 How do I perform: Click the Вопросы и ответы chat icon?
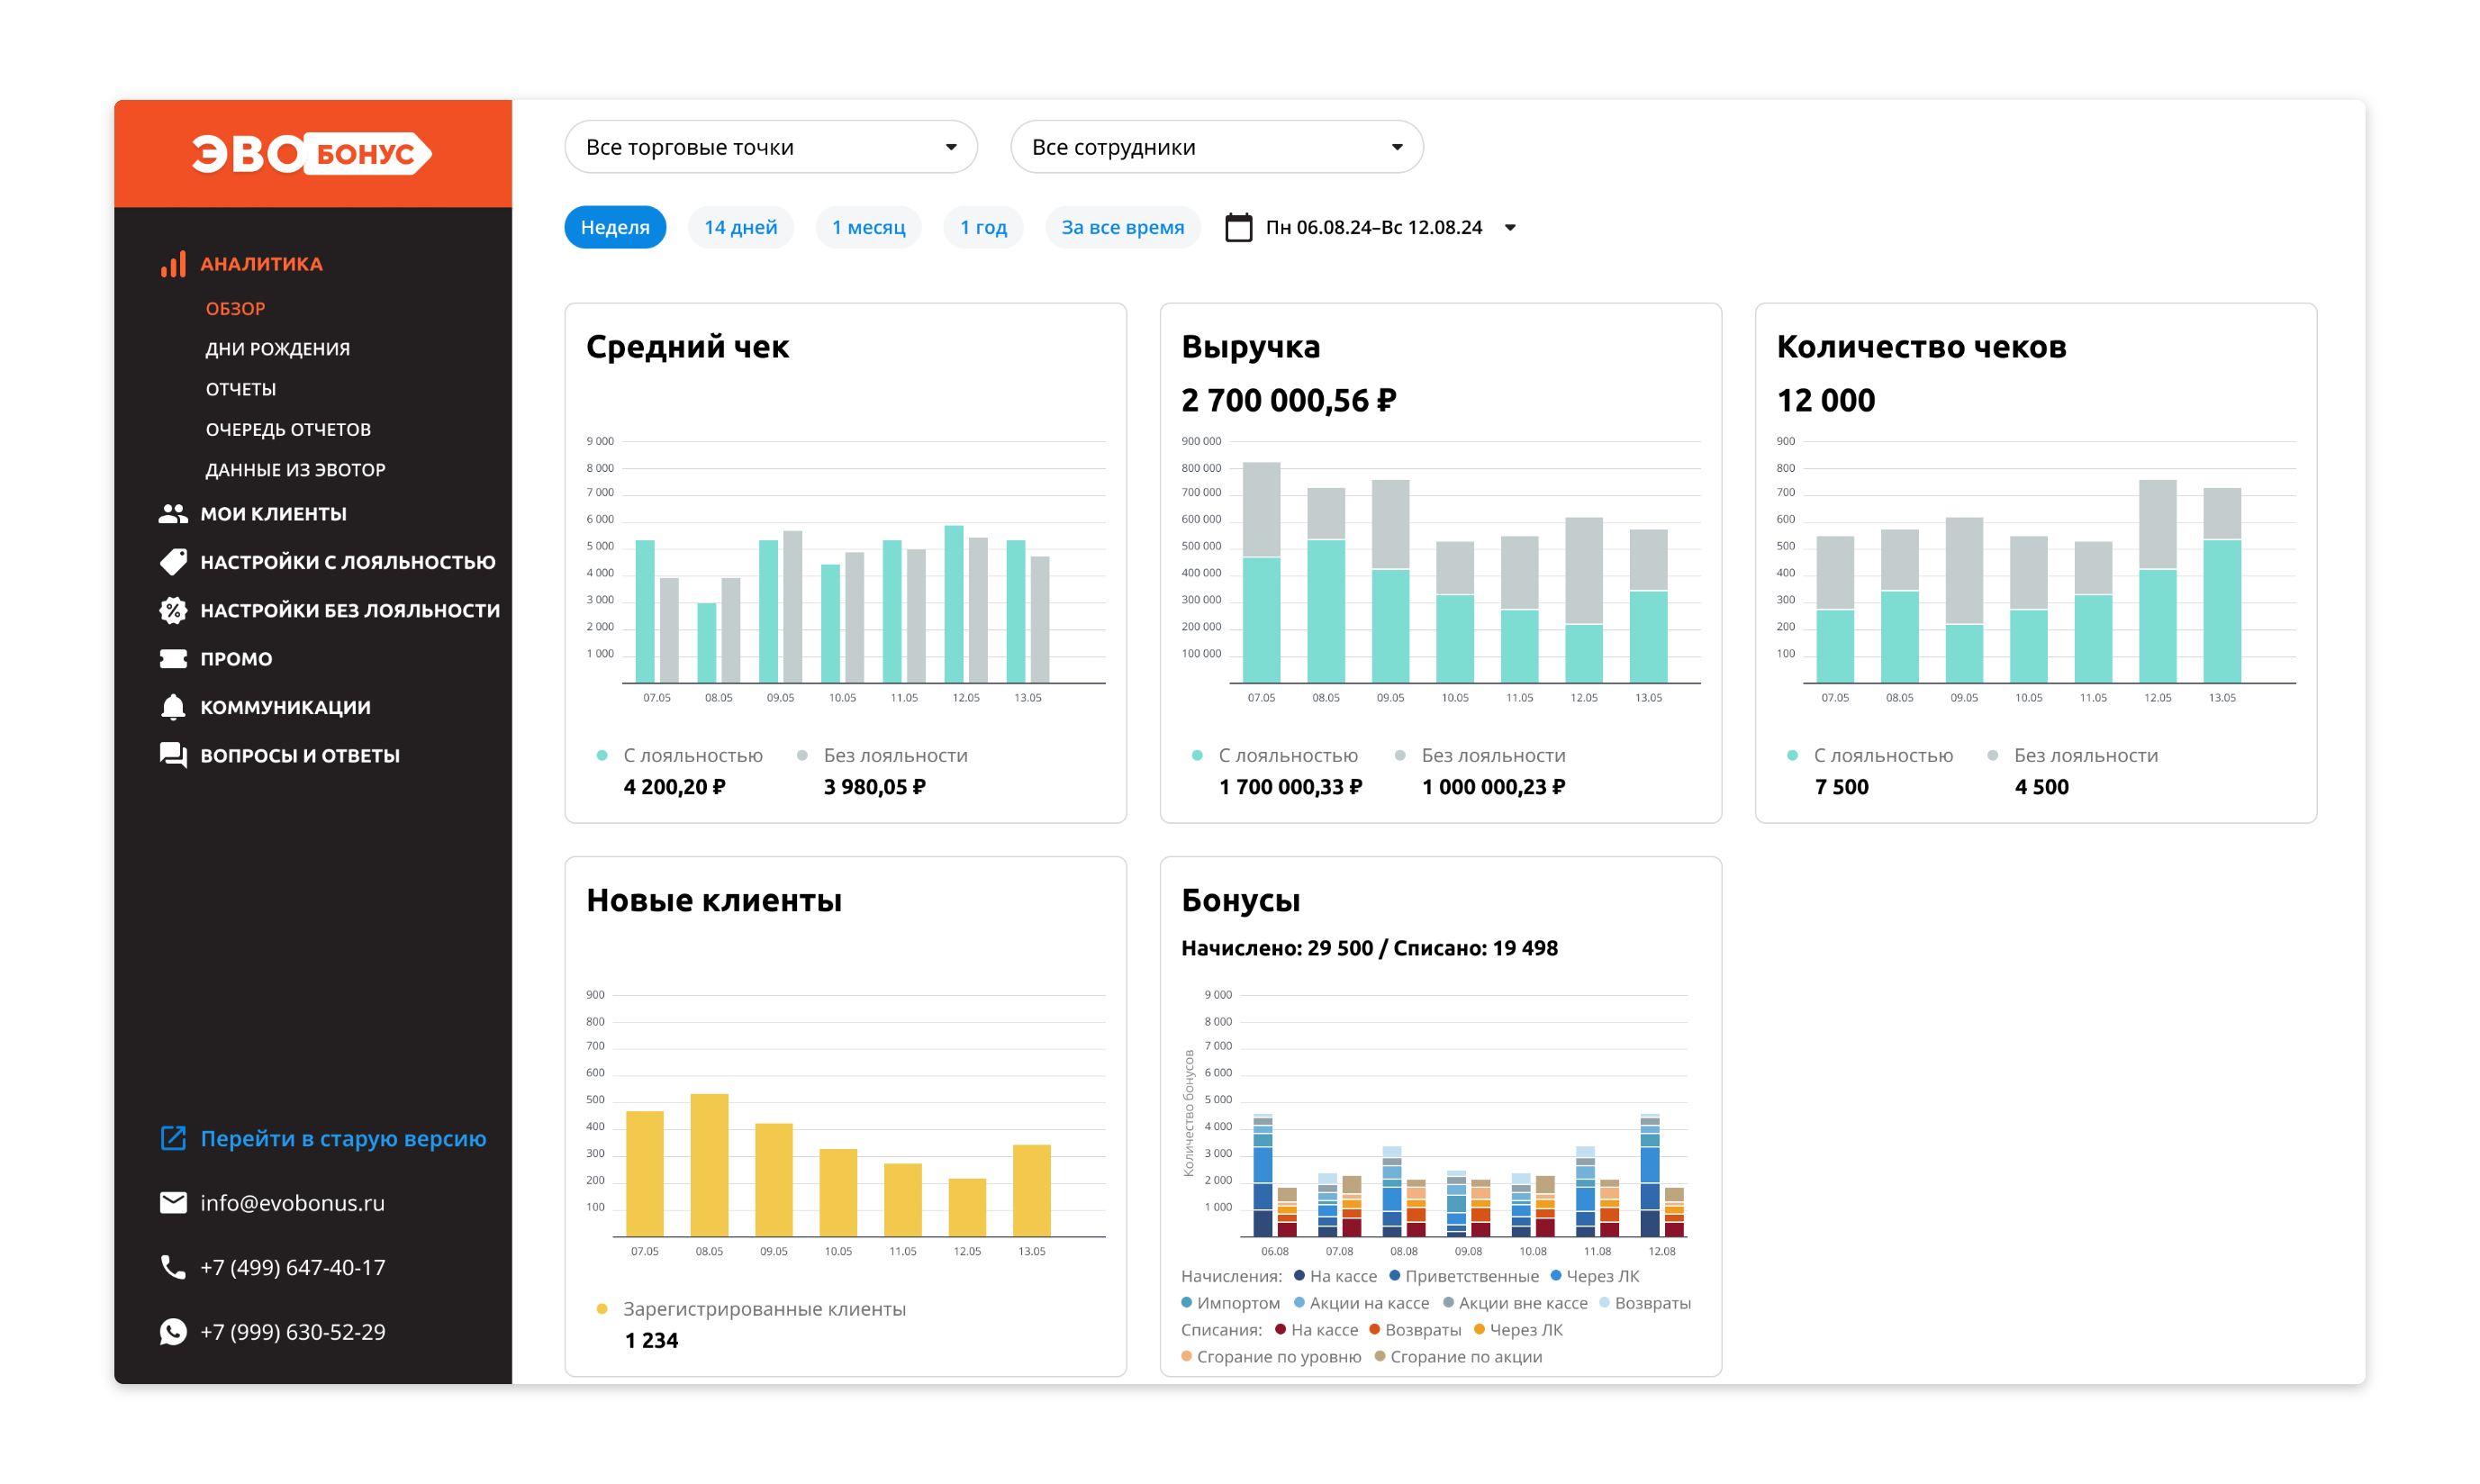(x=173, y=755)
